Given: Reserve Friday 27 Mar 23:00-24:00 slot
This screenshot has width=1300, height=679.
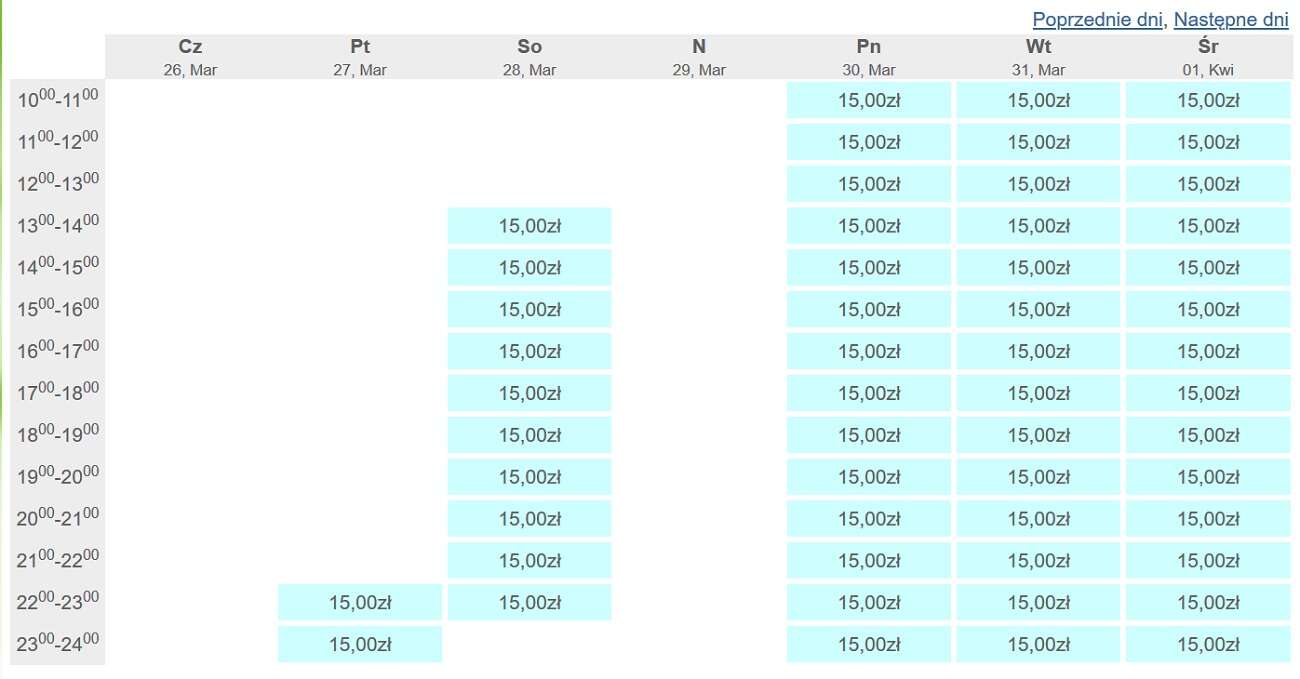Looking at the screenshot, I should tap(360, 645).
